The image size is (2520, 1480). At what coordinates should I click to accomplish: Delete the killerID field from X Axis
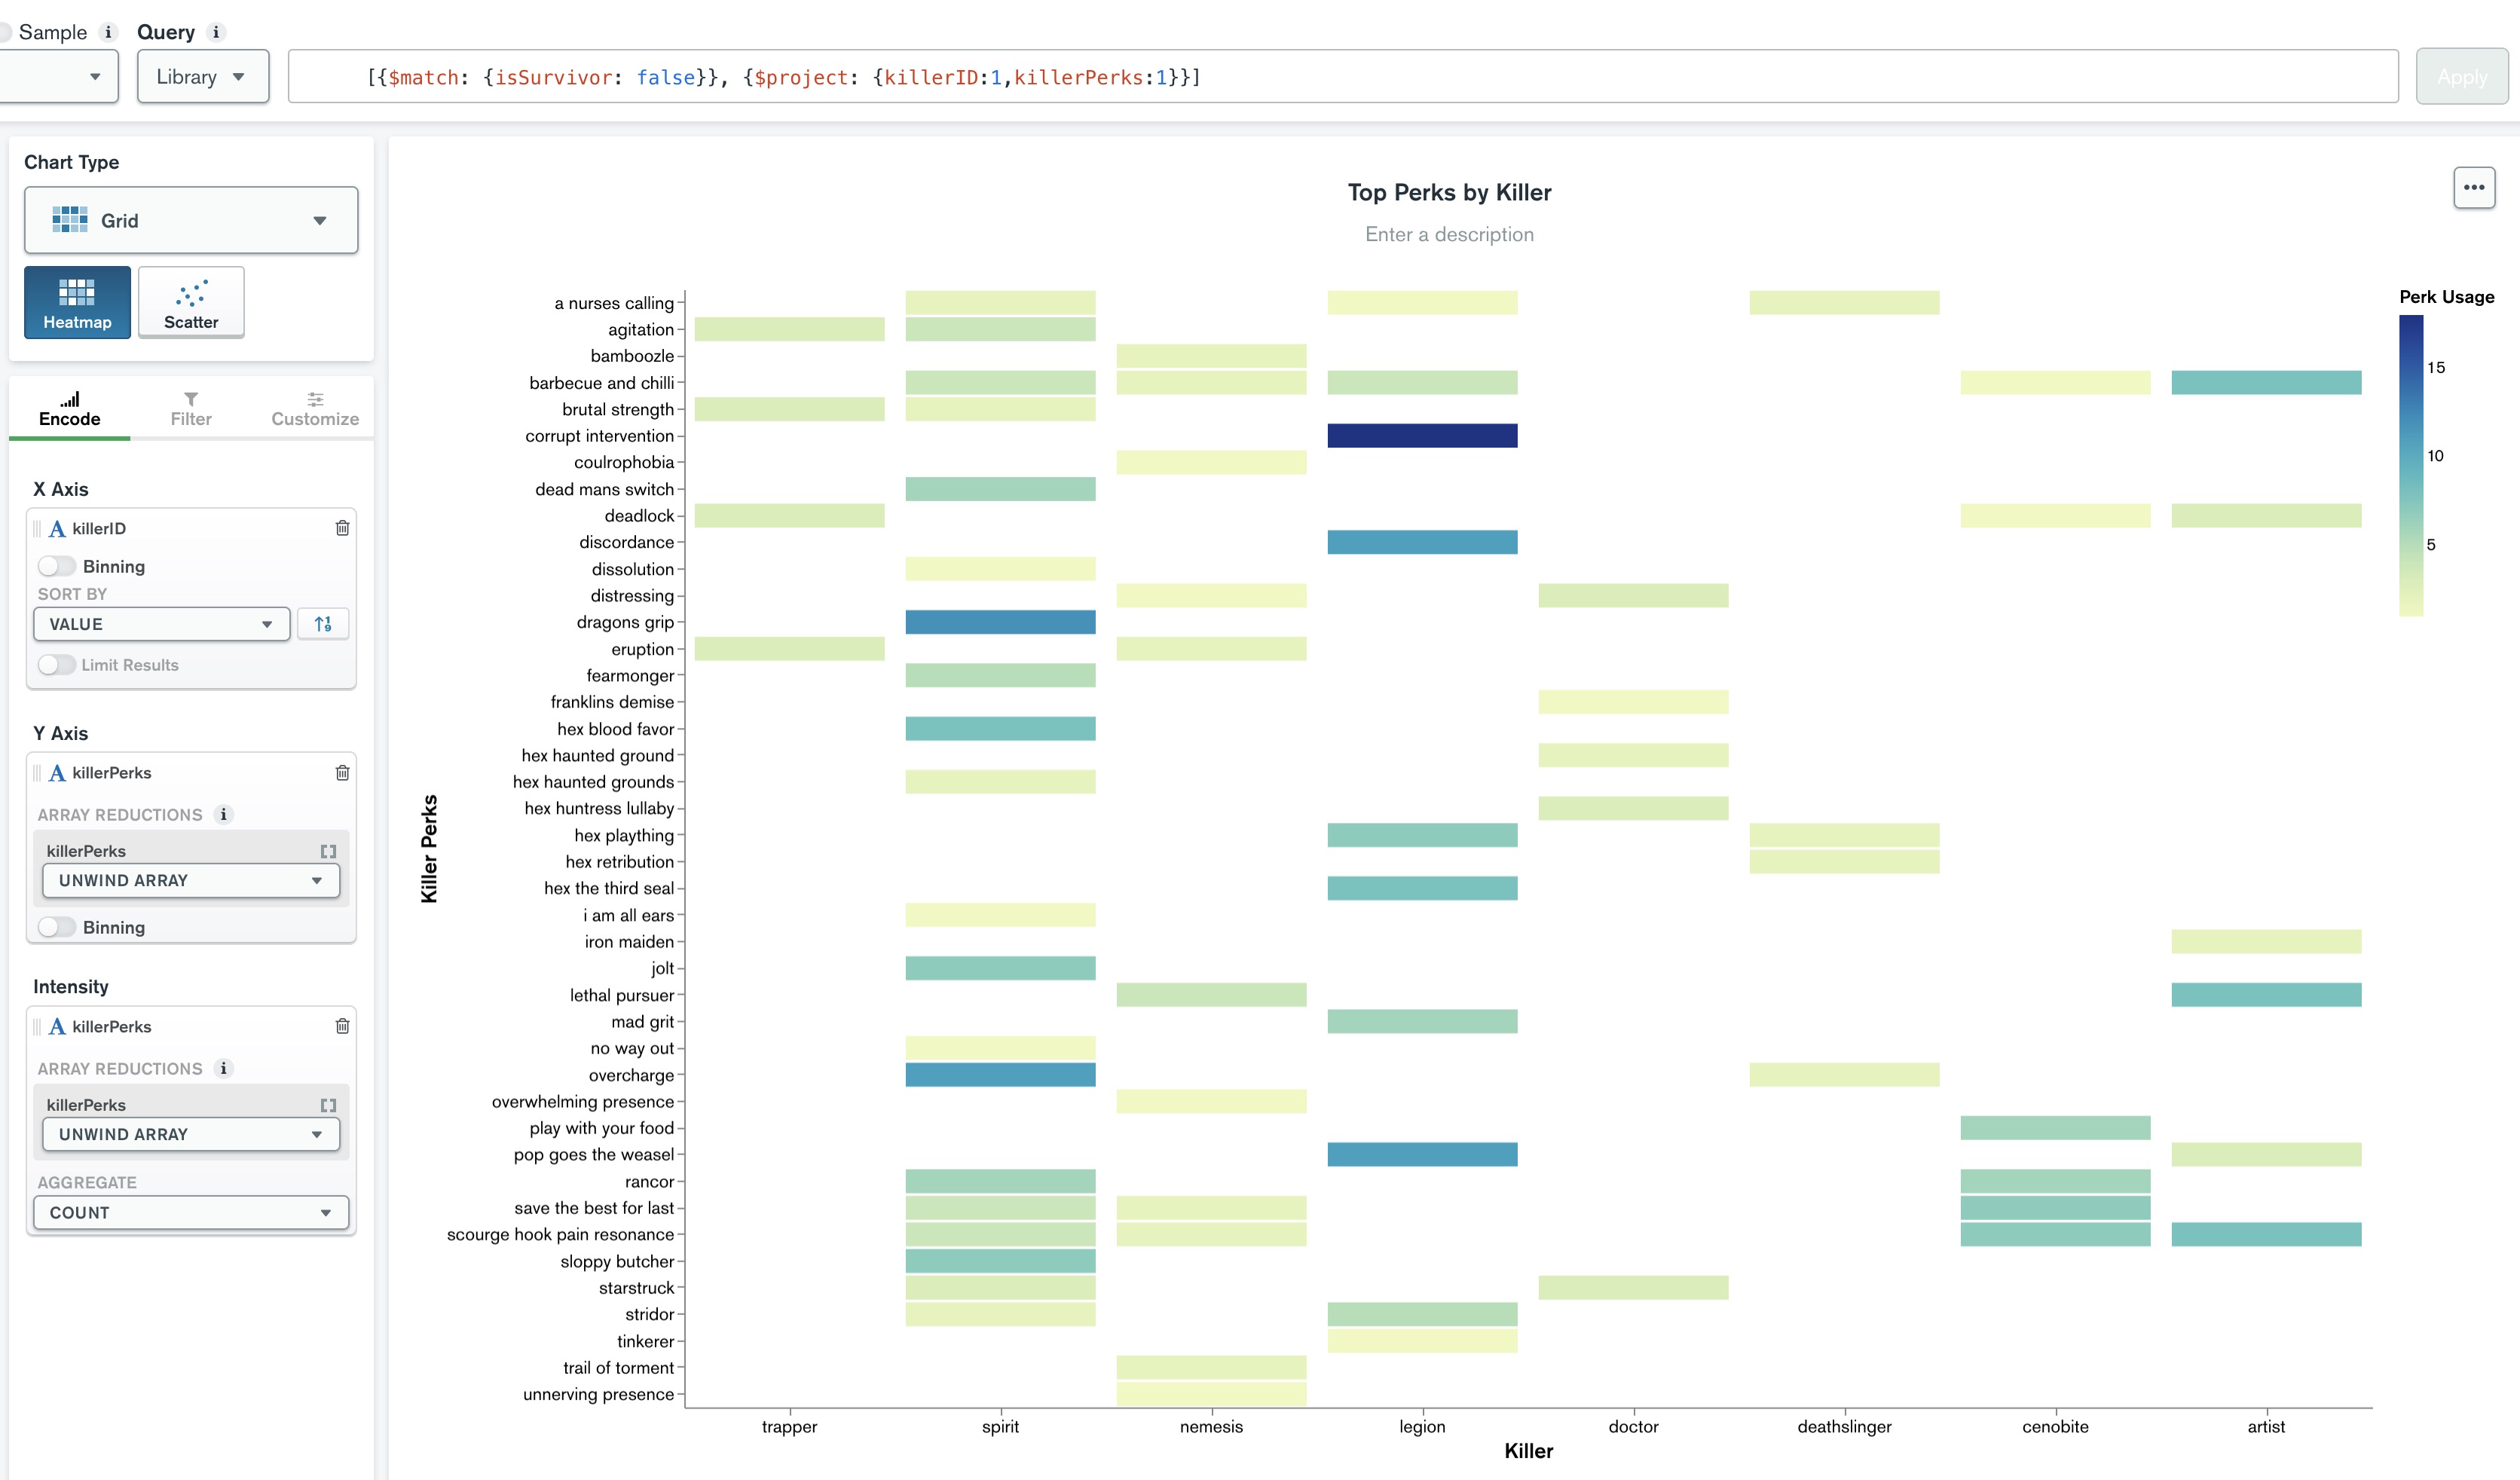(x=342, y=528)
